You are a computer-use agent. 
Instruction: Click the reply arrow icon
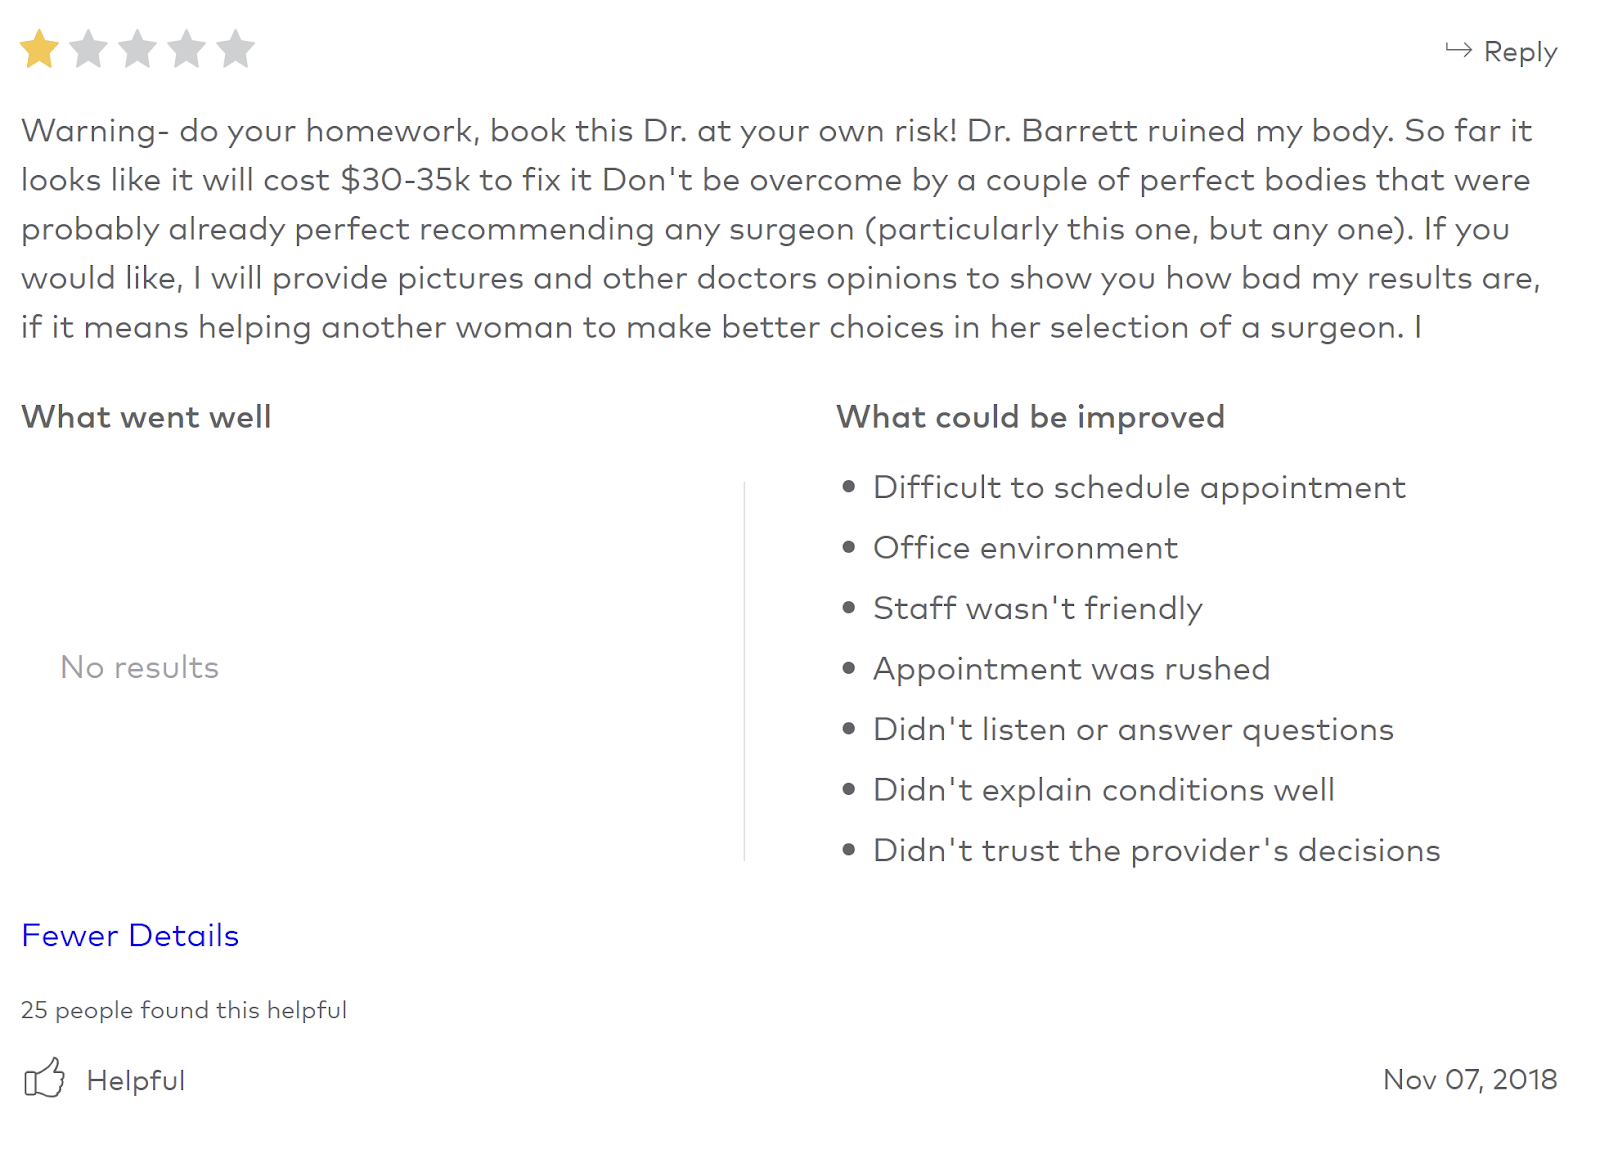click(x=1458, y=50)
